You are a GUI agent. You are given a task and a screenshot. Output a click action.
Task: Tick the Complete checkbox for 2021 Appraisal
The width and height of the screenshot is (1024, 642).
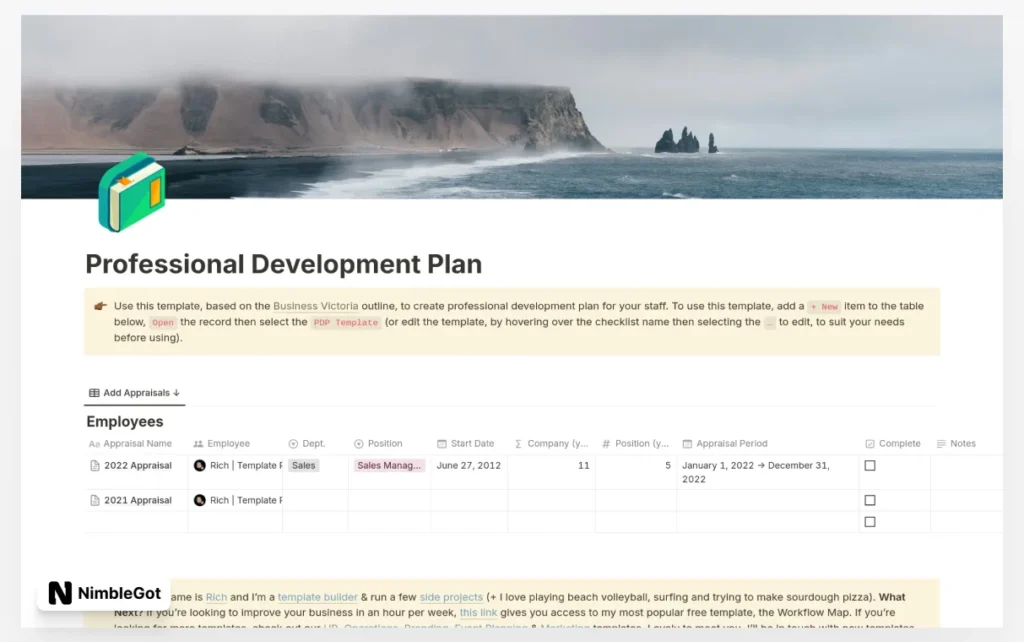[870, 500]
